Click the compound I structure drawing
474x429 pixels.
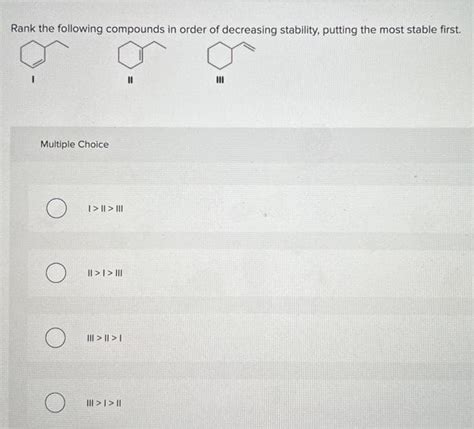tap(44, 53)
